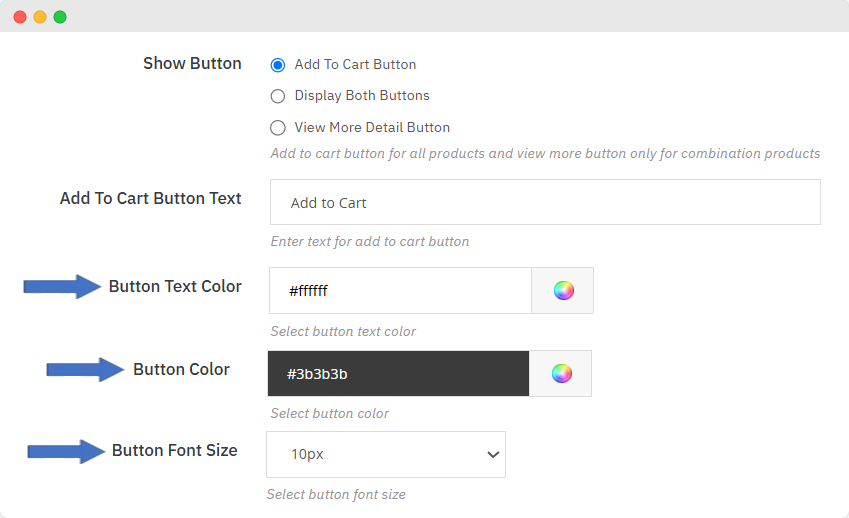The image size is (849, 518).
Task: Maximize the window using the green button
Action: 60,17
